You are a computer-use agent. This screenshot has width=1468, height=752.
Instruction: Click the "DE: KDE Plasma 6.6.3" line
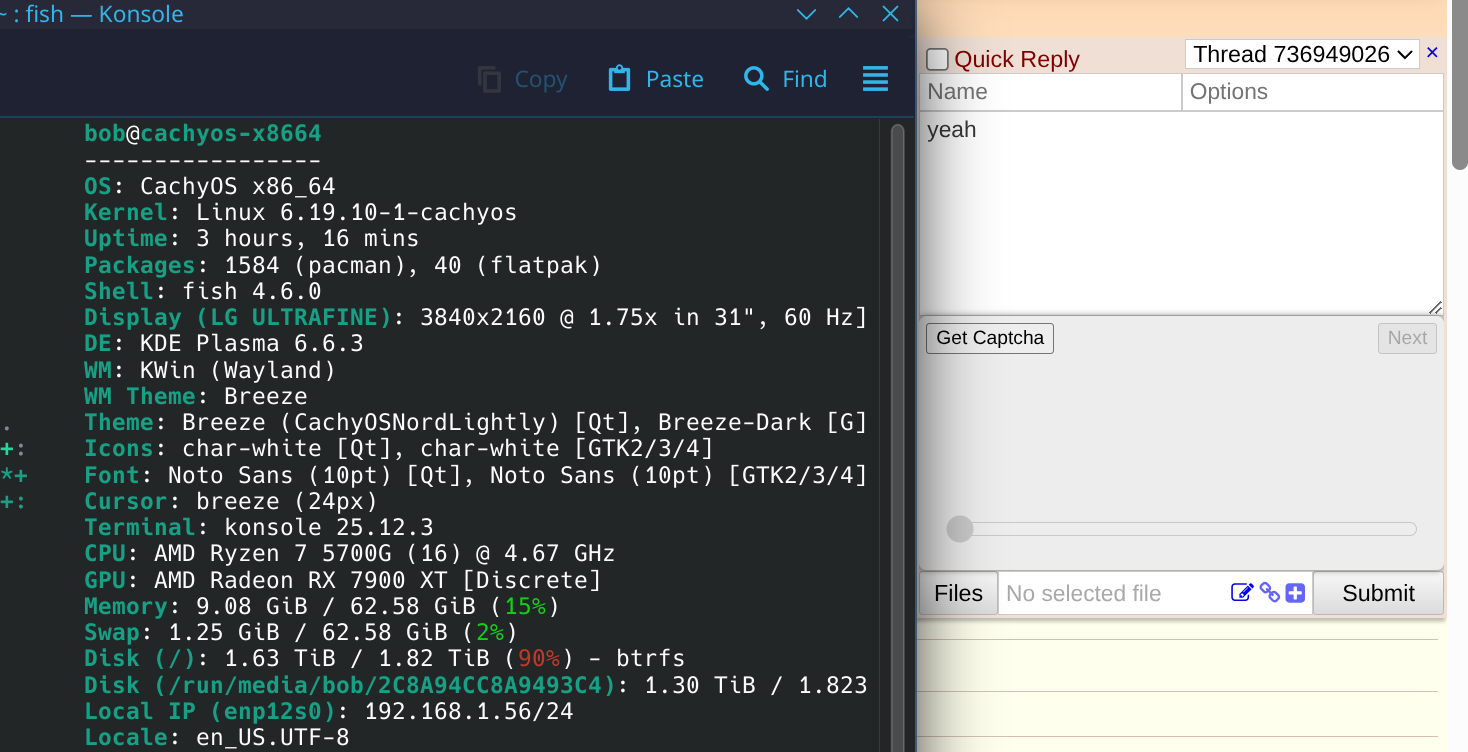click(224, 343)
